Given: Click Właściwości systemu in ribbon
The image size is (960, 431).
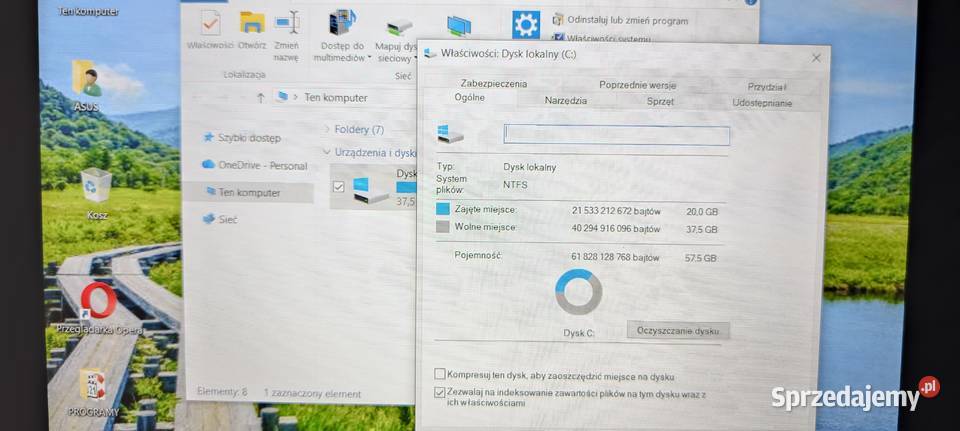Looking at the screenshot, I should tap(609, 39).
